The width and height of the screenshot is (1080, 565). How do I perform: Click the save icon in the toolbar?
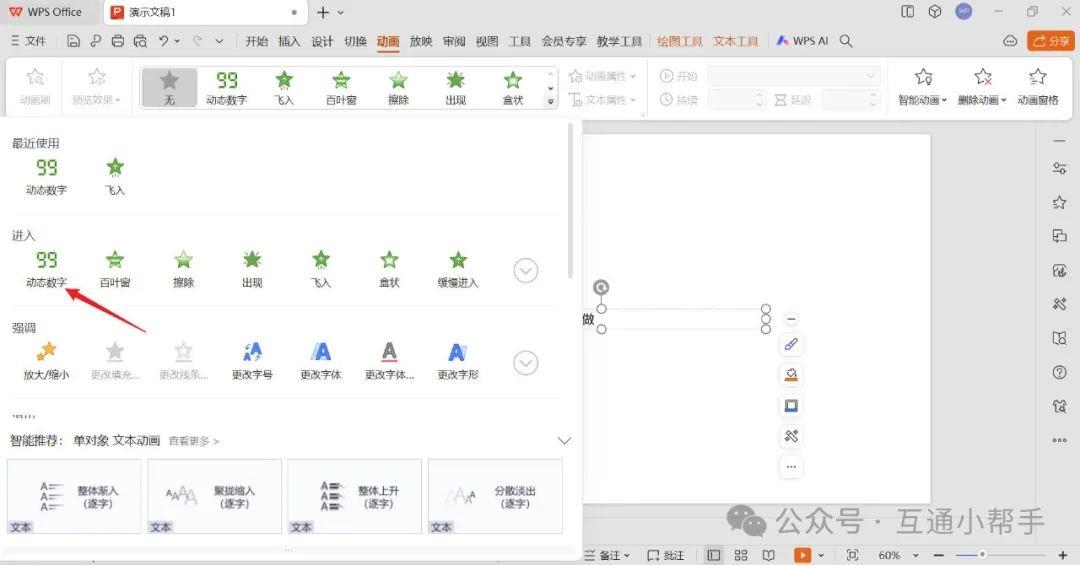pyautogui.click(x=73, y=41)
